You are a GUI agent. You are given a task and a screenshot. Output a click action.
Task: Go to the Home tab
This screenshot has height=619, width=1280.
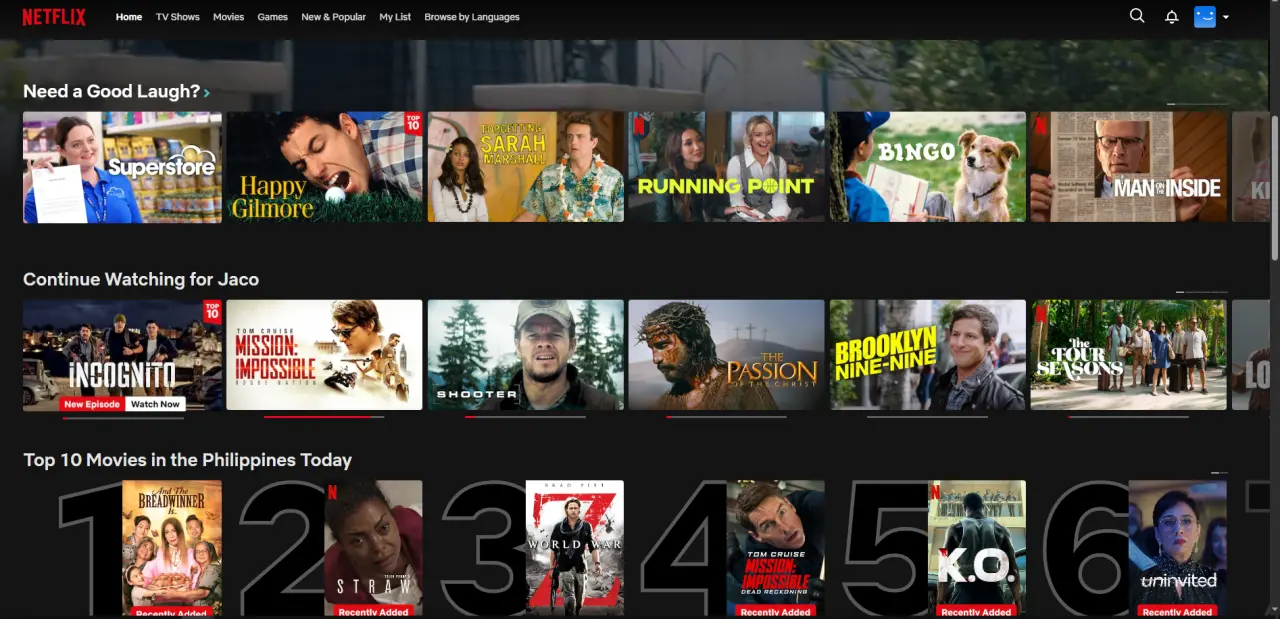(x=129, y=17)
